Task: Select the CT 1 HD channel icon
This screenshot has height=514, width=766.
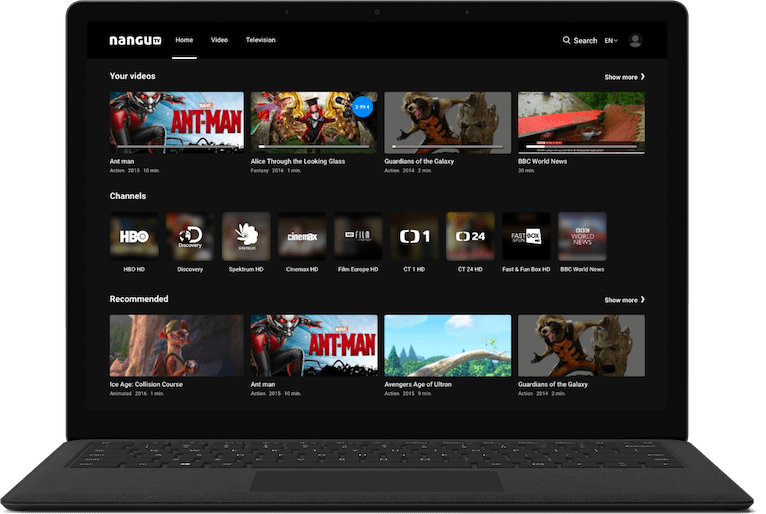Action: 414,236
